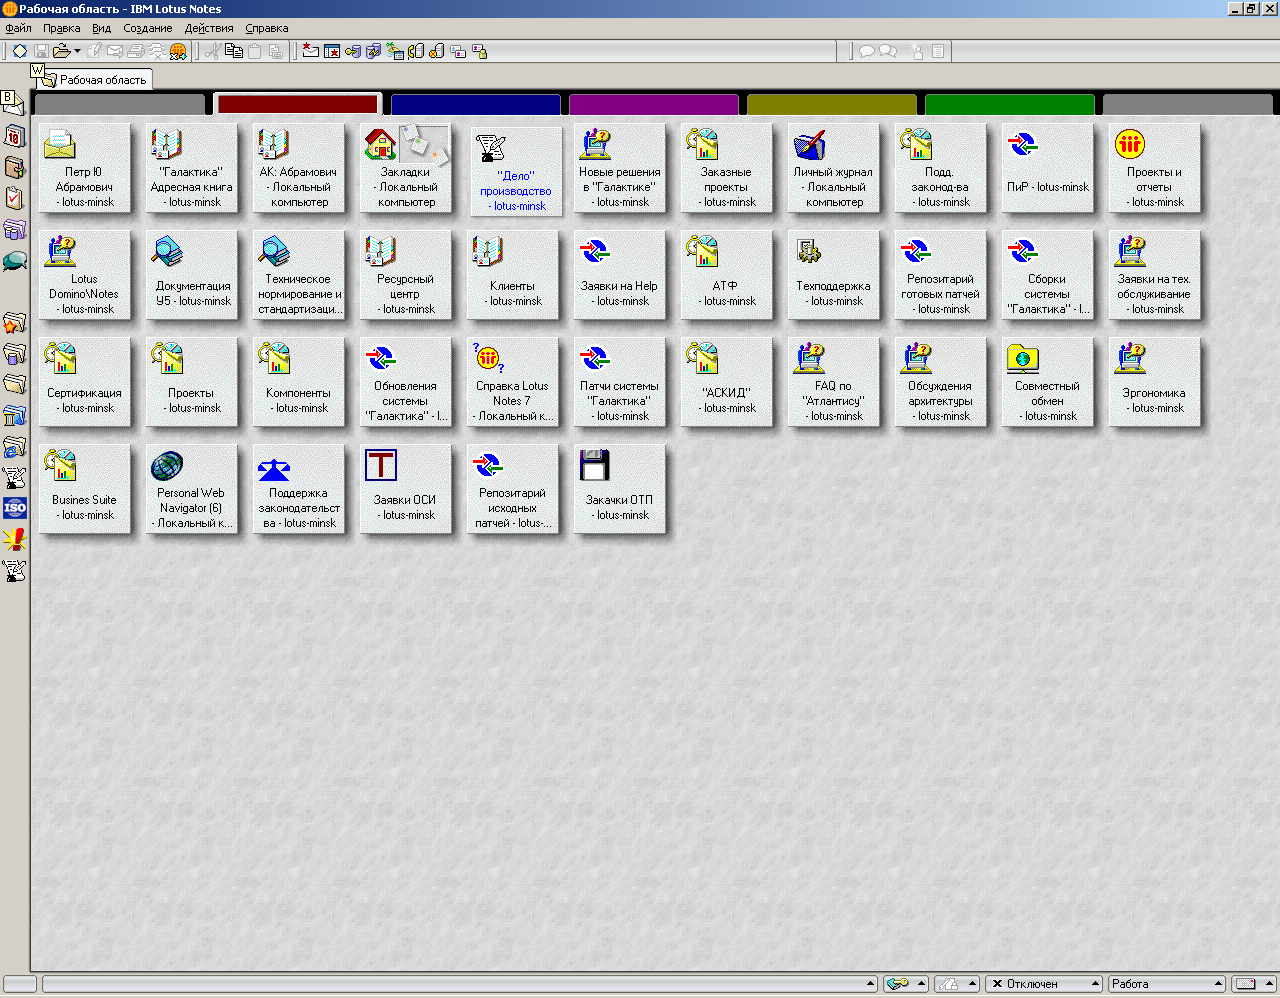
Task: Open the ПиР - lotus-minsk database
Action: (1048, 168)
